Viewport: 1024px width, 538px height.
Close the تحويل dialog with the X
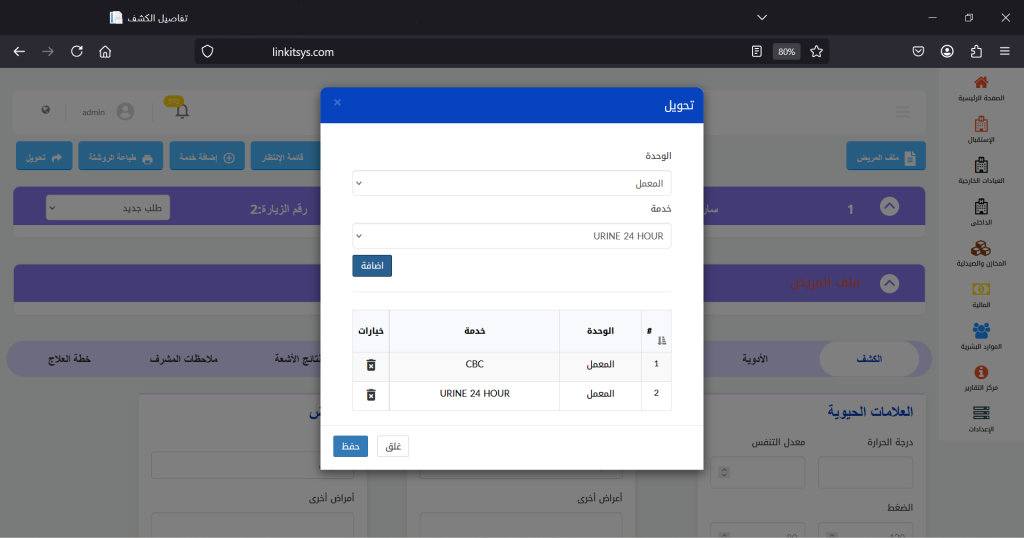tap(337, 103)
